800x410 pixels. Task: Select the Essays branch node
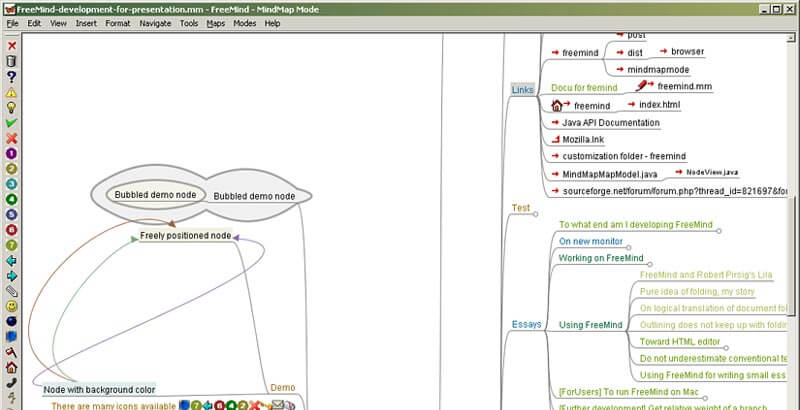526,324
